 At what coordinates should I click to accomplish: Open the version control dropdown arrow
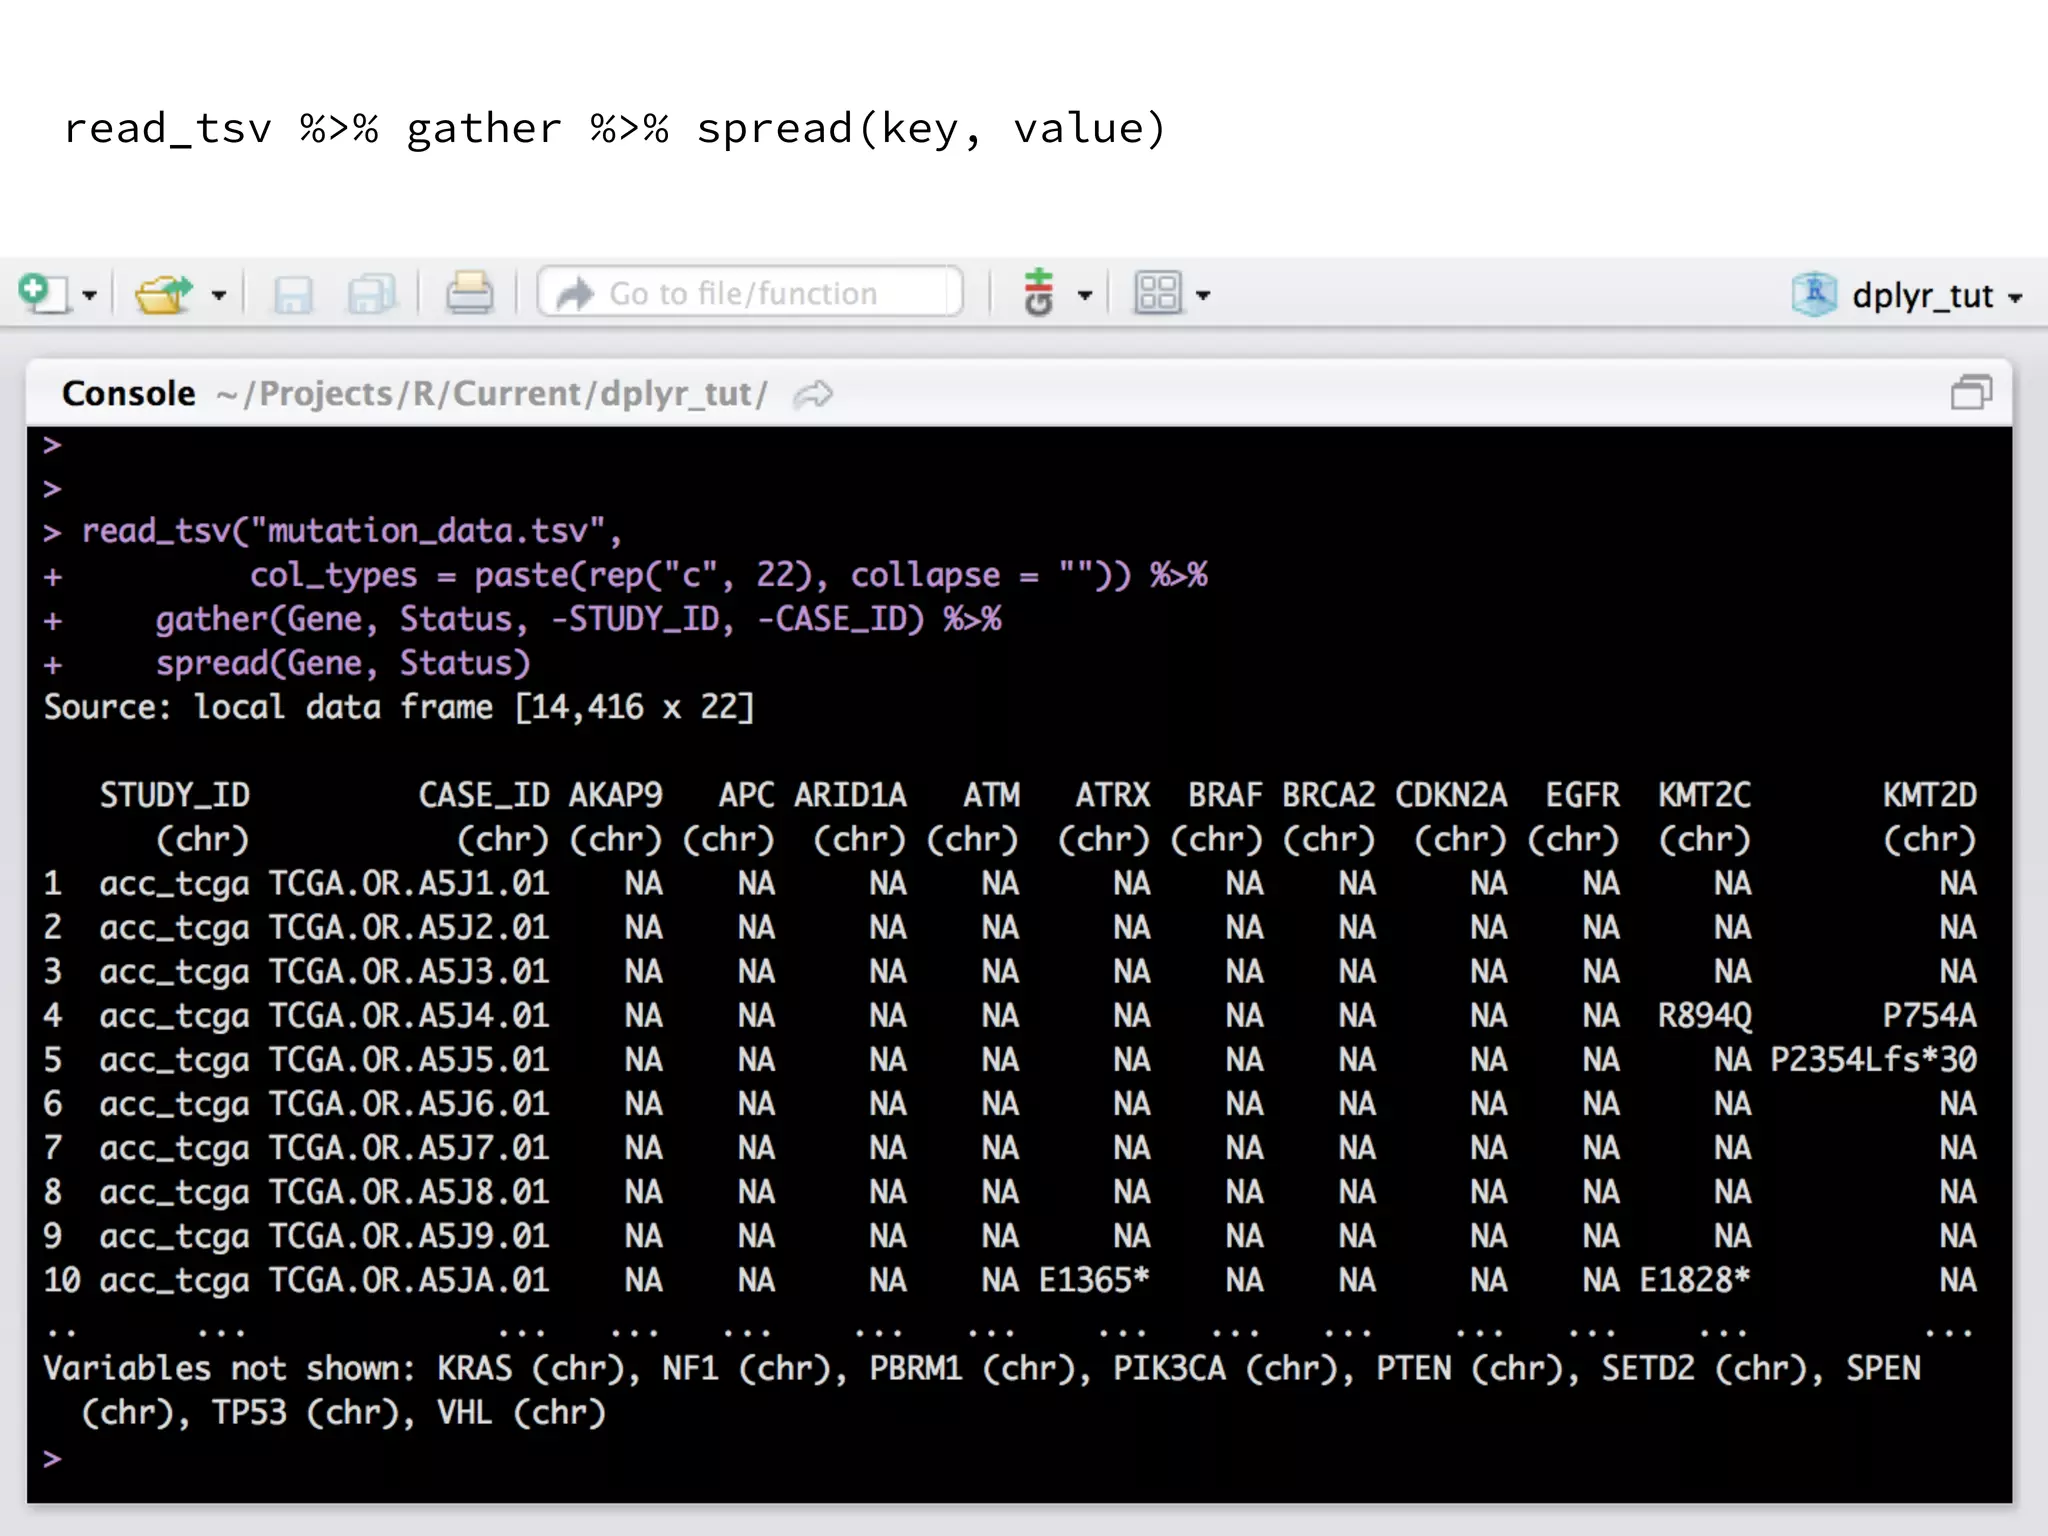[1085, 295]
